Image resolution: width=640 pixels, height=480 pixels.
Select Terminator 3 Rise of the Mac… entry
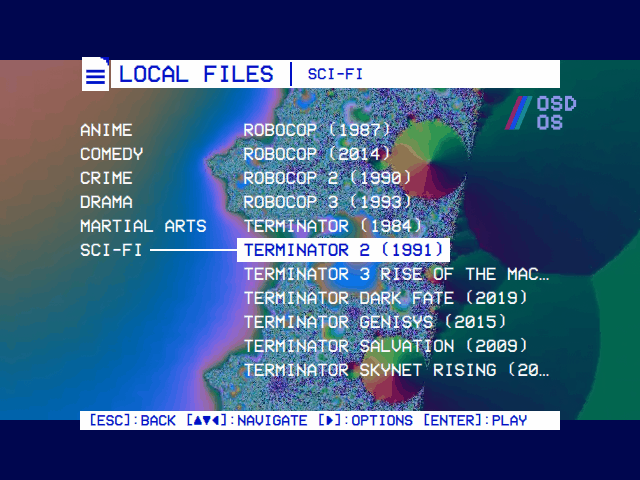pyautogui.click(x=397, y=274)
